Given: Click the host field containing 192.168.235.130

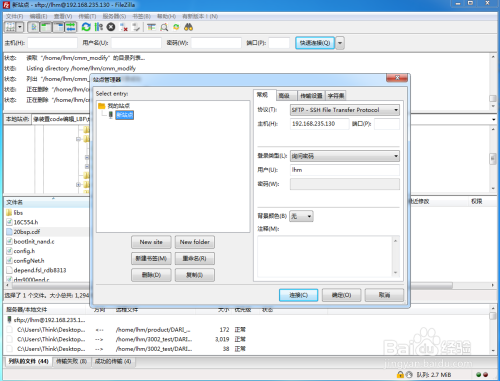Looking at the screenshot, I should [x=319, y=124].
